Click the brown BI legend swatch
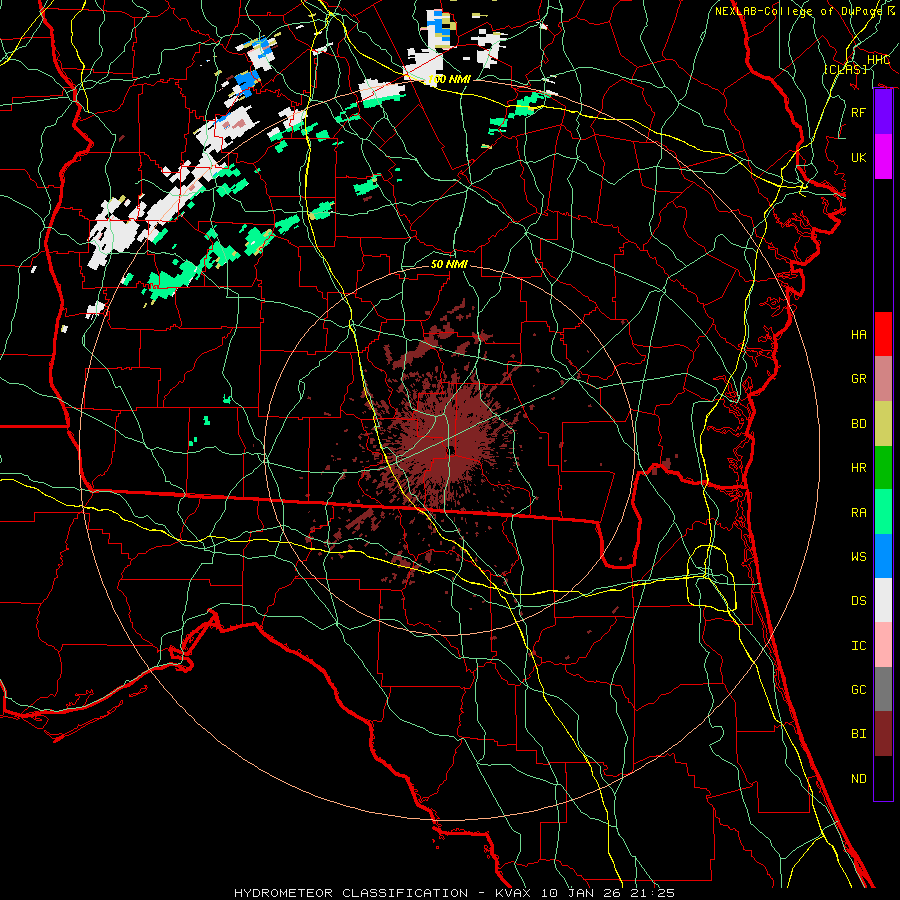This screenshot has width=900, height=900. tap(883, 734)
